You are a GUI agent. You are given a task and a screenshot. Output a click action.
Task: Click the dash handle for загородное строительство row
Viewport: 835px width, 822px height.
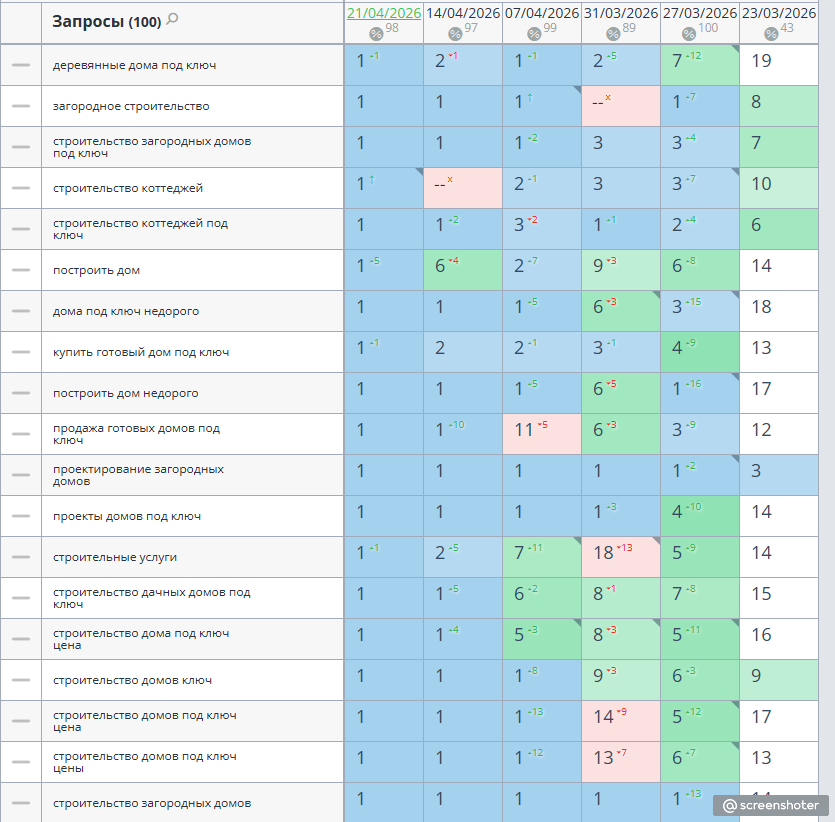pos(21,106)
